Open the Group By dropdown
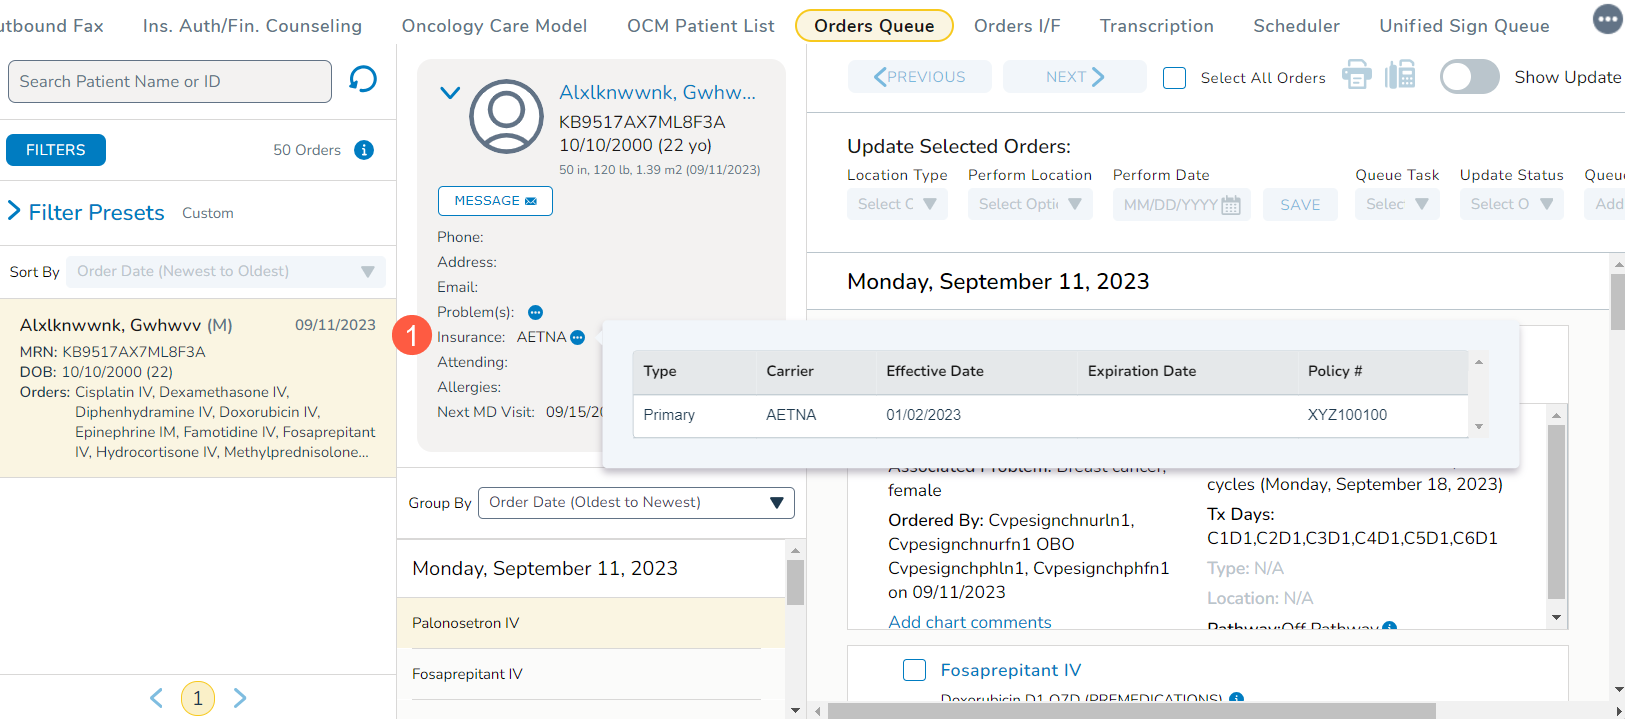This screenshot has height=719, width=1625. click(636, 503)
